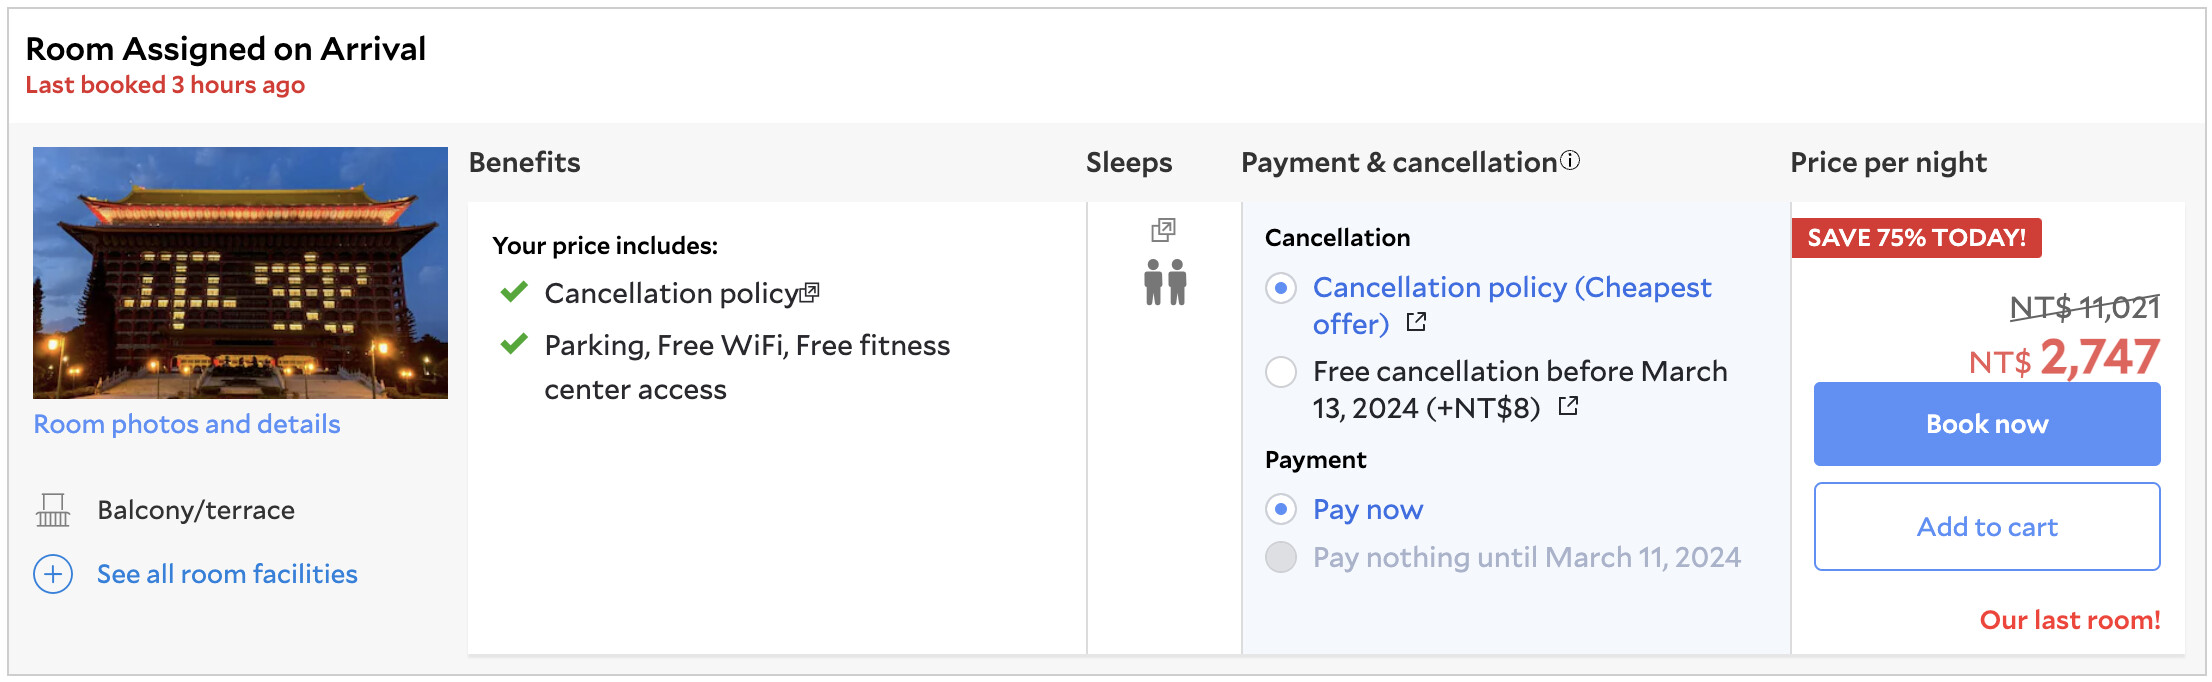This screenshot has height=682, width=2212.
Task: Click the info icon next to Payment & cancellation
Action: [1570, 160]
